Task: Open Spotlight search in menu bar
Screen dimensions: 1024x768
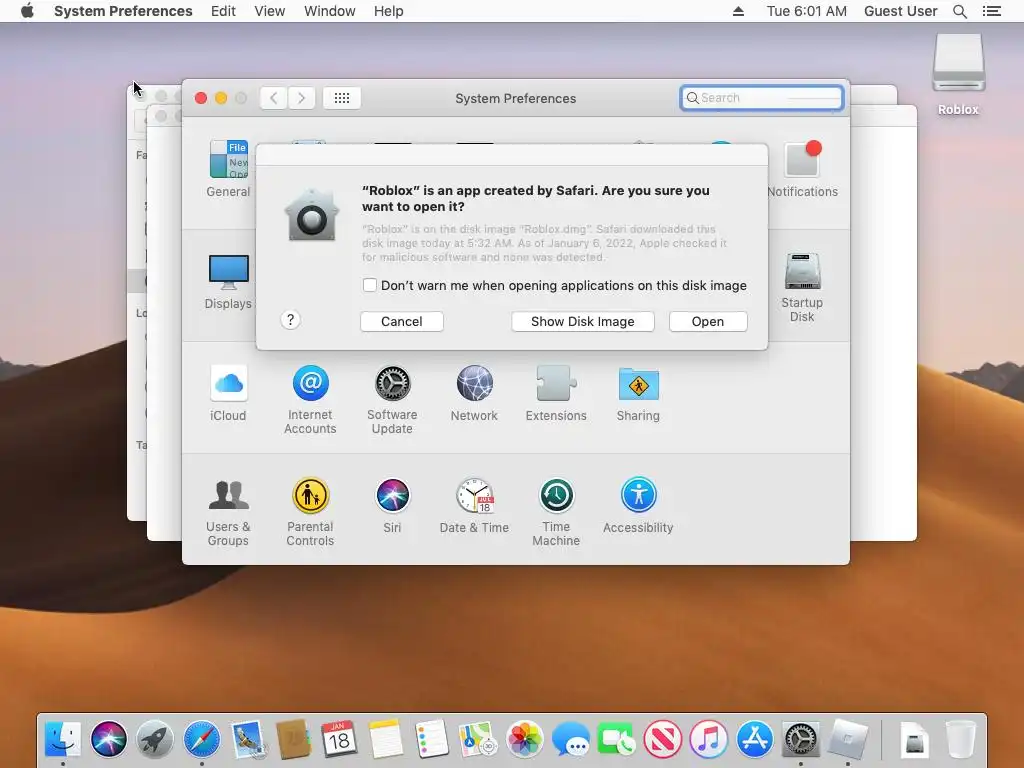Action: pos(959,11)
